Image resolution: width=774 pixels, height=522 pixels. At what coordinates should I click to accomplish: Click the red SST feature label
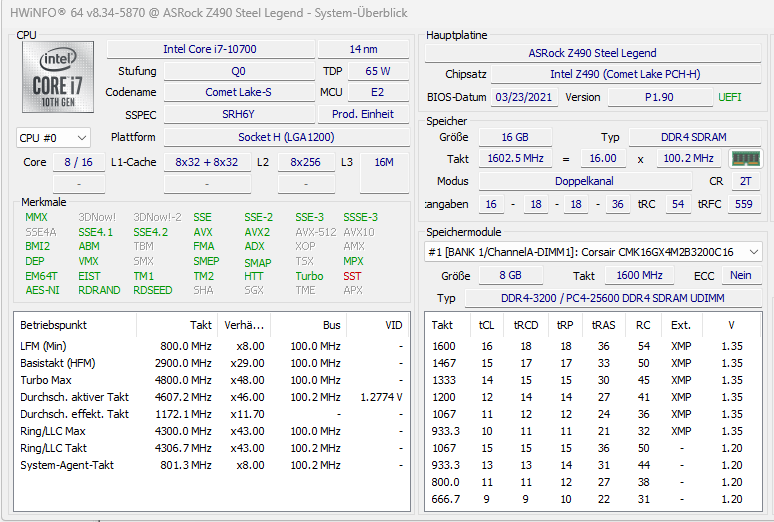pyautogui.click(x=352, y=276)
